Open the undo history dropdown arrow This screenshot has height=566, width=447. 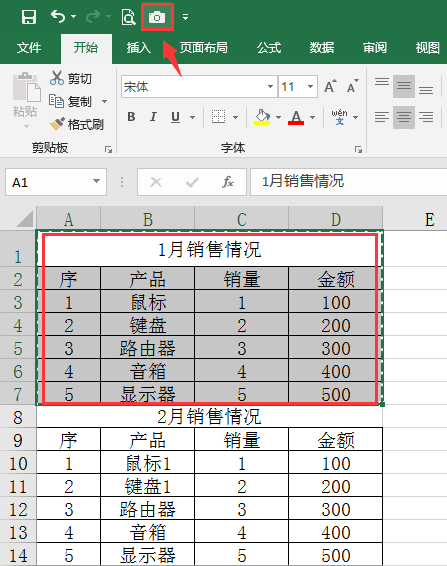74,17
